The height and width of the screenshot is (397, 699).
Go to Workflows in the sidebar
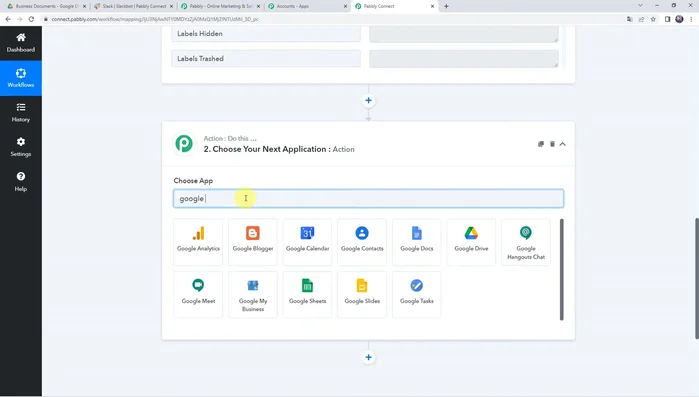pos(21,78)
